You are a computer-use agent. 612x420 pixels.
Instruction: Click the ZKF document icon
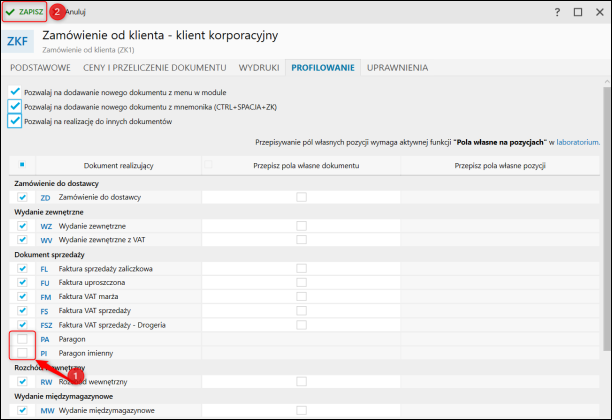pyautogui.click(x=18, y=42)
